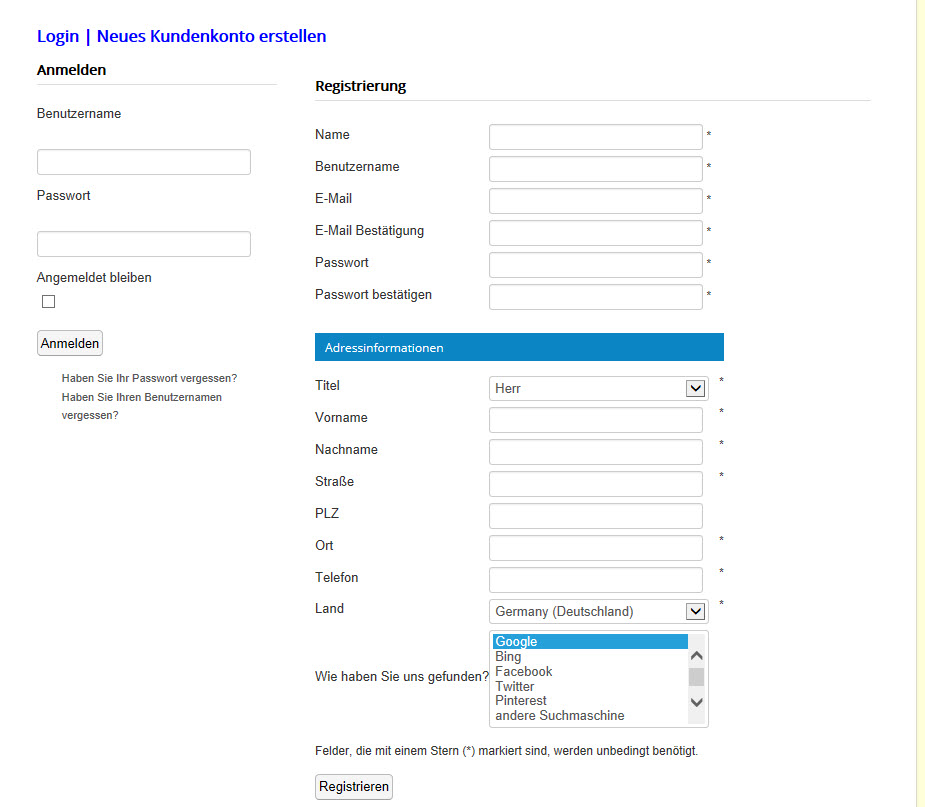925x807 pixels.
Task: Focus the Vorname input field
Action: tap(596, 420)
